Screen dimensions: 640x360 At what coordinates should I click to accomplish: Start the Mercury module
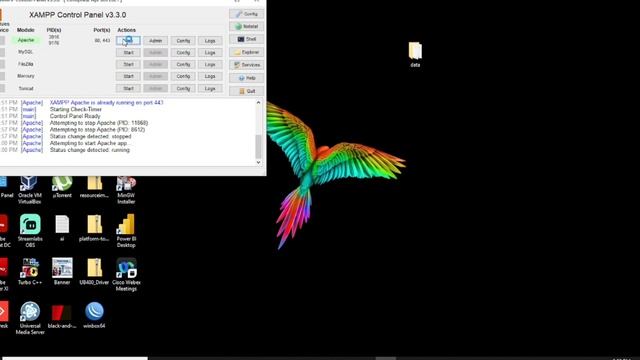click(x=128, y=76)
